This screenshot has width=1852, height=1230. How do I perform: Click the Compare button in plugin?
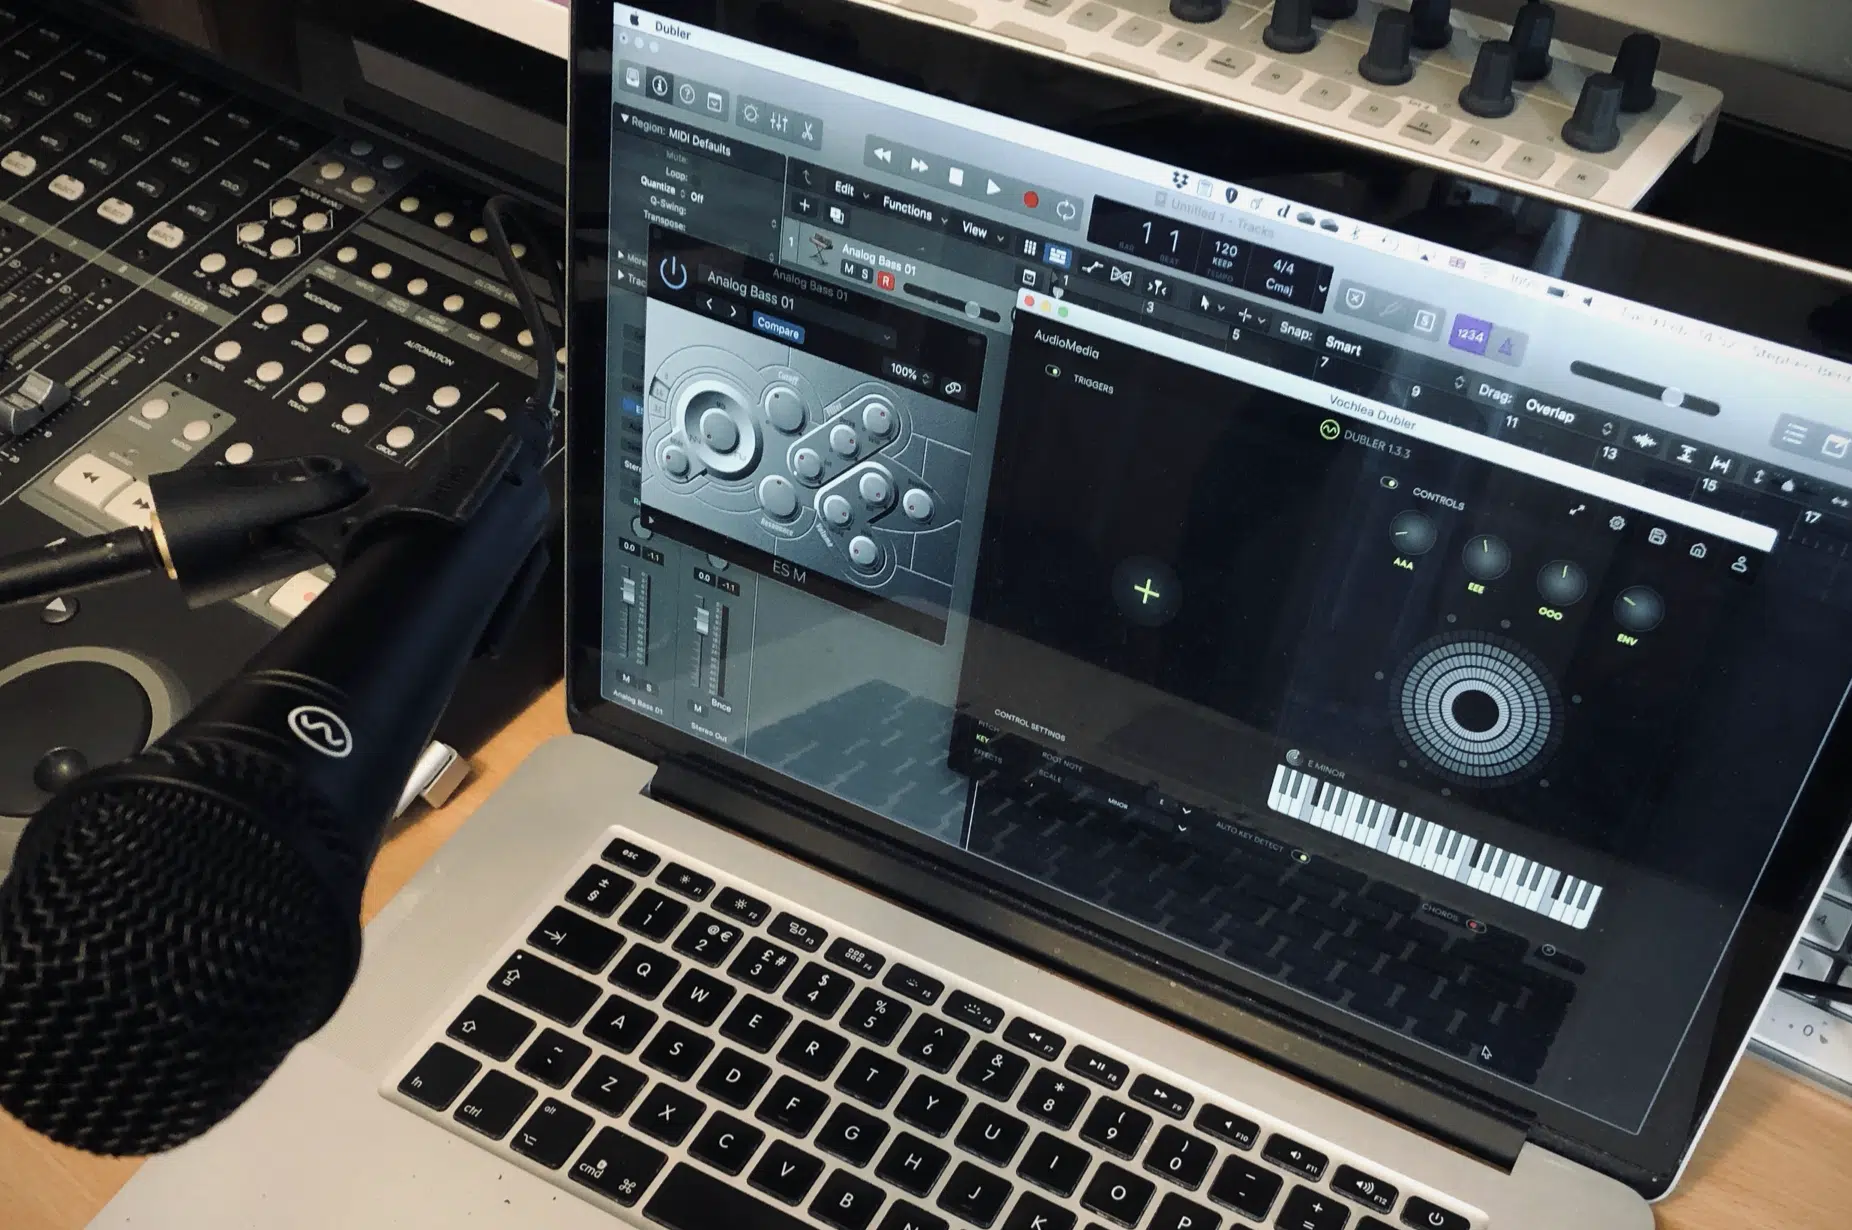(778, 329)
